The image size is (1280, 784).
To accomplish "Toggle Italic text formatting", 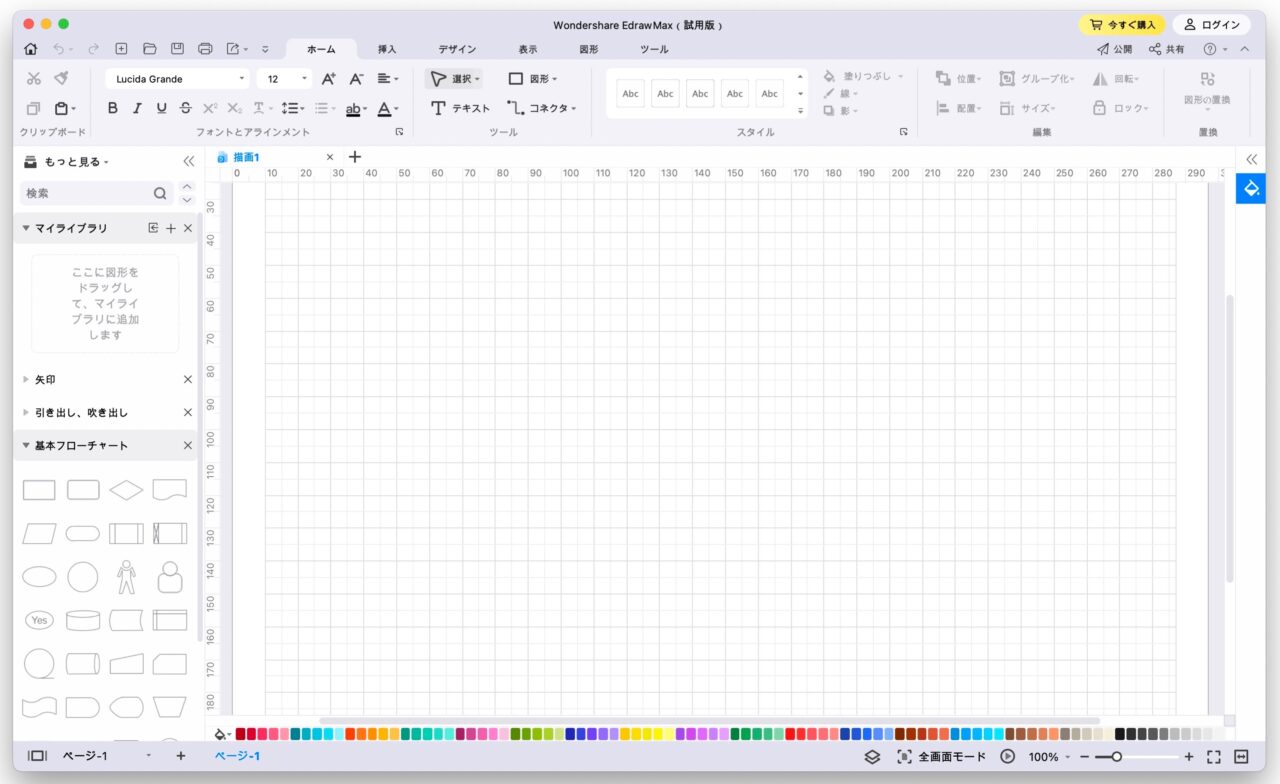I will pyautogui.click(x=137, y=108).
